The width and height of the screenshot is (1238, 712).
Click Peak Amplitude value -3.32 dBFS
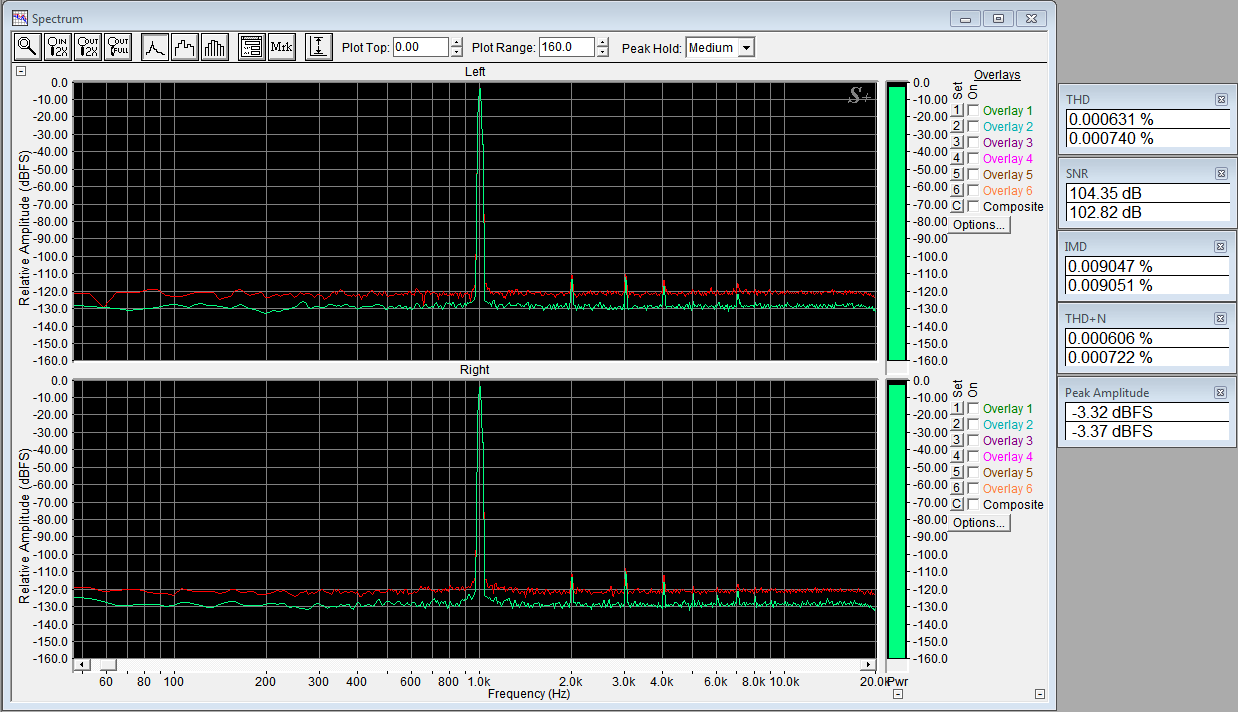[x=1147, y=412]
